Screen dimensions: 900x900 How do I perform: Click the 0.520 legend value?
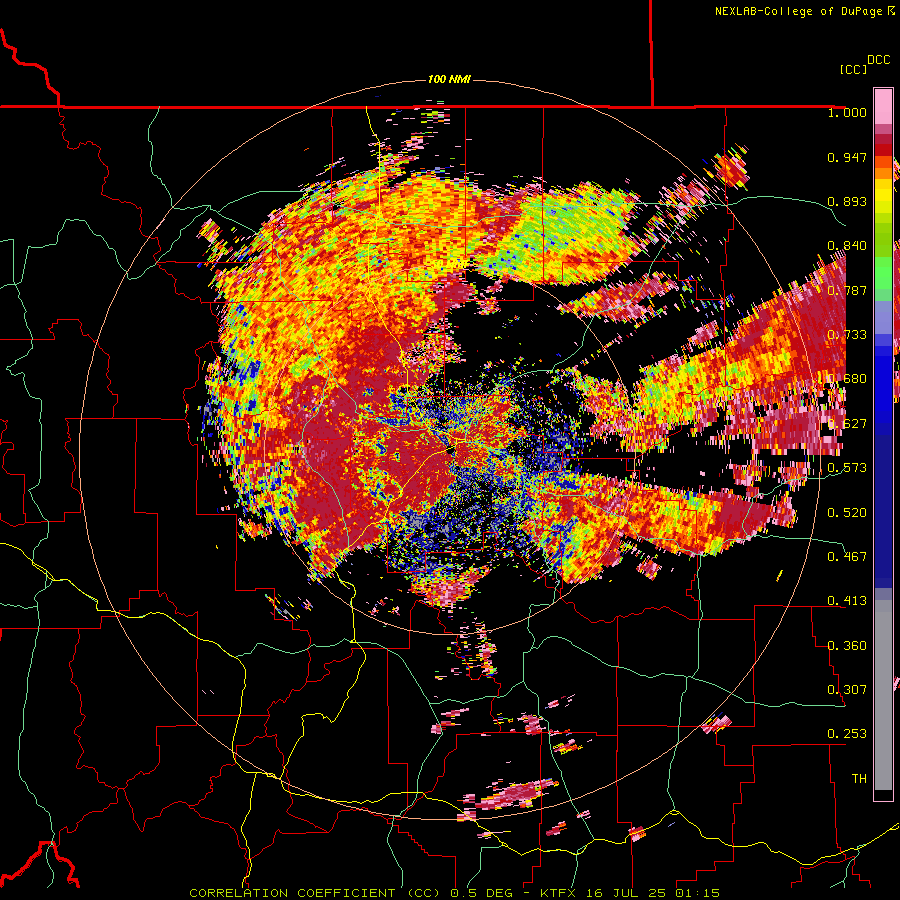[847, 513]
